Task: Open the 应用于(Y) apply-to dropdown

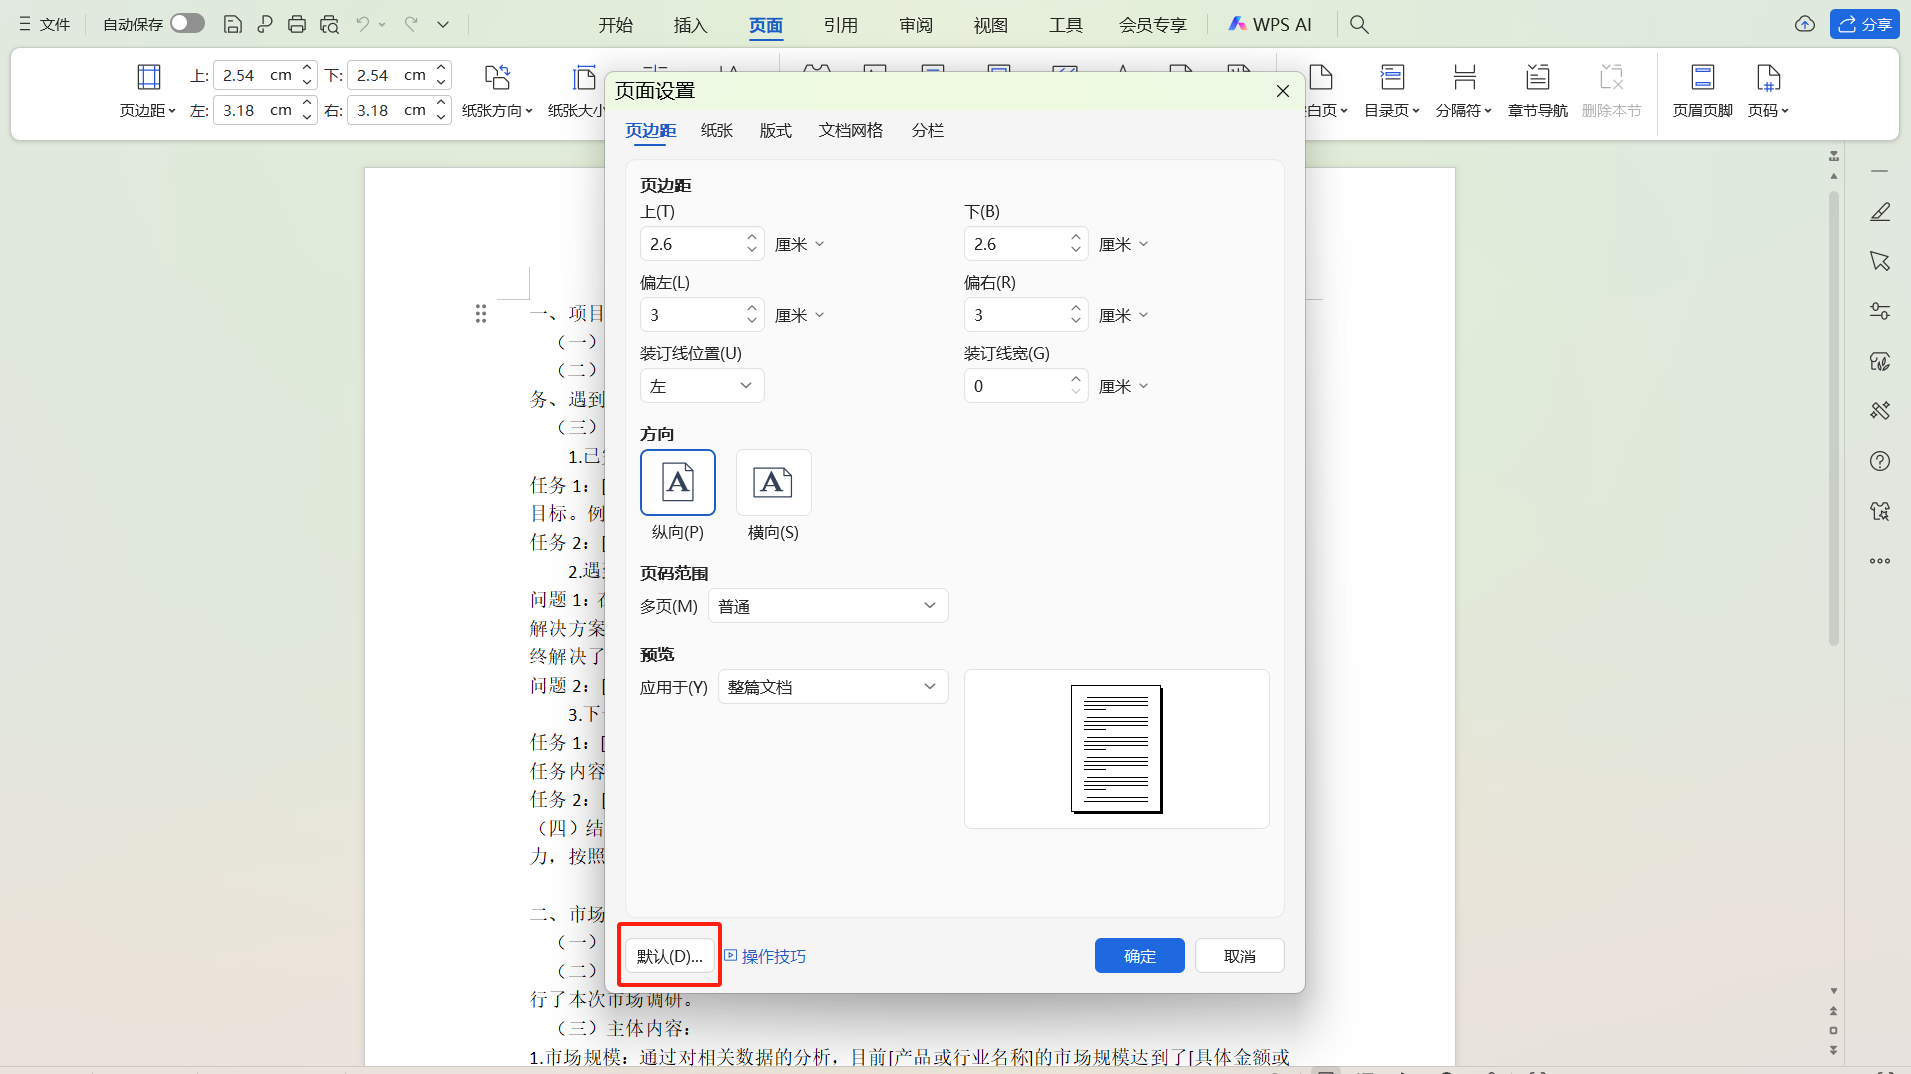Action: (x=832, y=686)
